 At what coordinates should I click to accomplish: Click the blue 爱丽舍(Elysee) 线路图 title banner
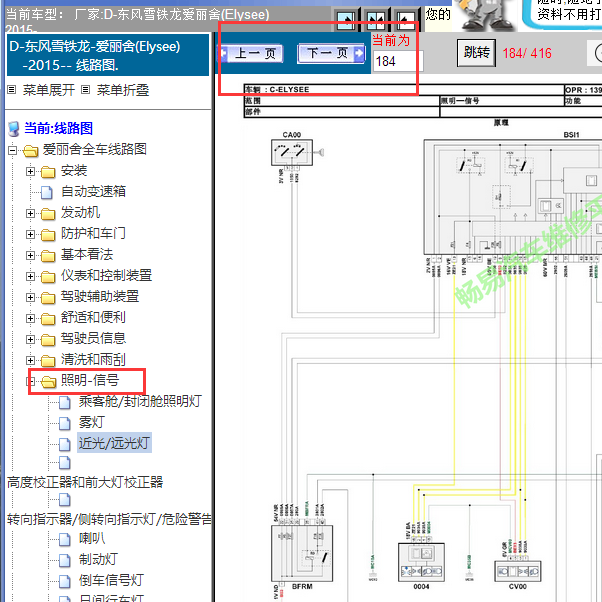point(108,55)
